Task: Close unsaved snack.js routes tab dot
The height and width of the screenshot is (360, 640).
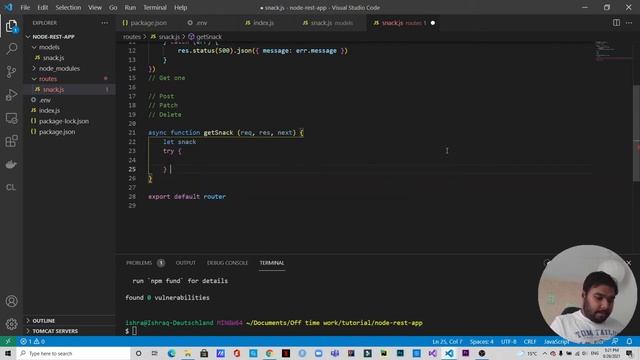Action: click(x=433, y=23)
